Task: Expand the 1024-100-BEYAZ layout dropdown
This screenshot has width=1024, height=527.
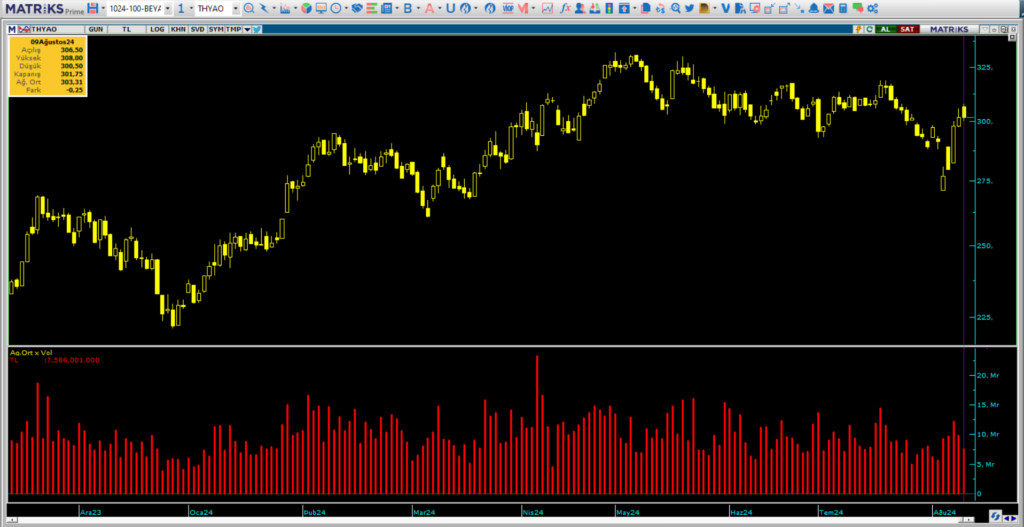Action: tap(167, 8)
